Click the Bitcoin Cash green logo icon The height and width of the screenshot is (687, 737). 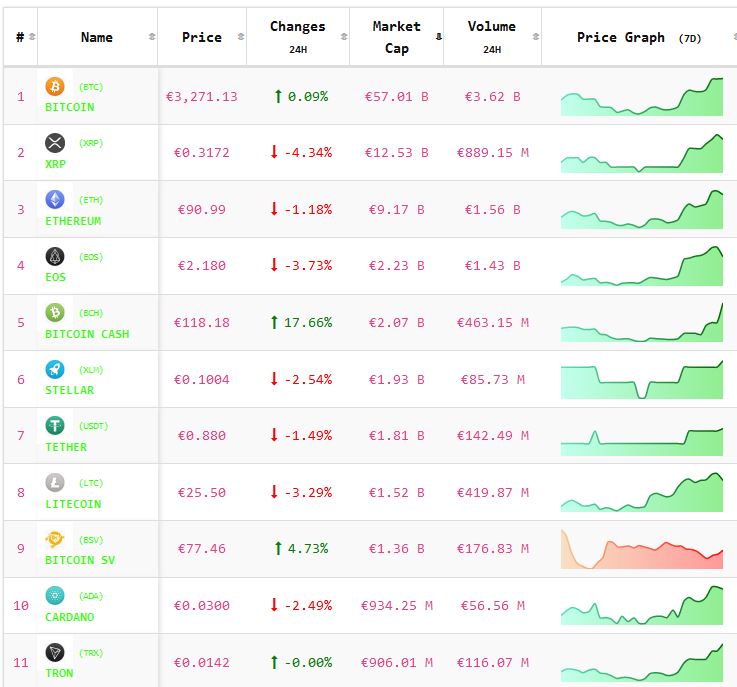(x=54, y=313)
